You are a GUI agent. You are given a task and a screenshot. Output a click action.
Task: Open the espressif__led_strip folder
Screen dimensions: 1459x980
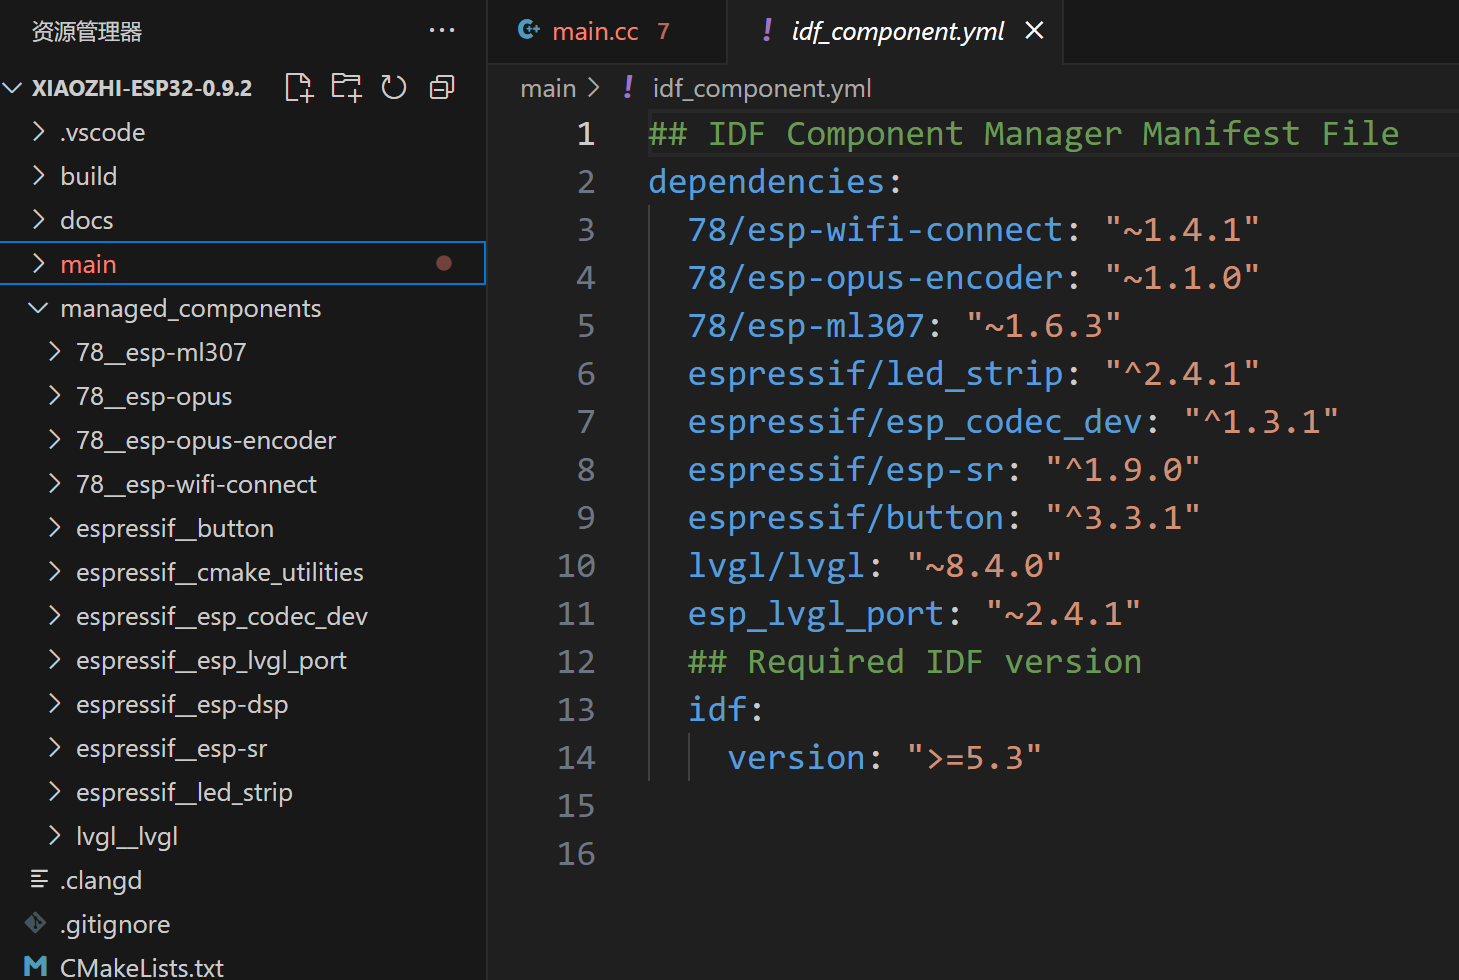pos(242,792)
